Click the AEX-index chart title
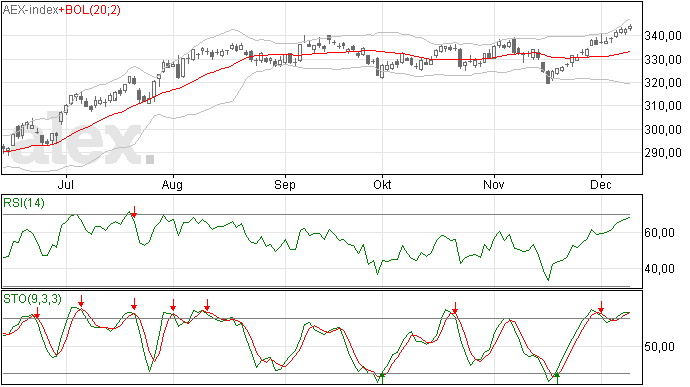The width and height of the screenshot is (690, 387). (30, 10)
